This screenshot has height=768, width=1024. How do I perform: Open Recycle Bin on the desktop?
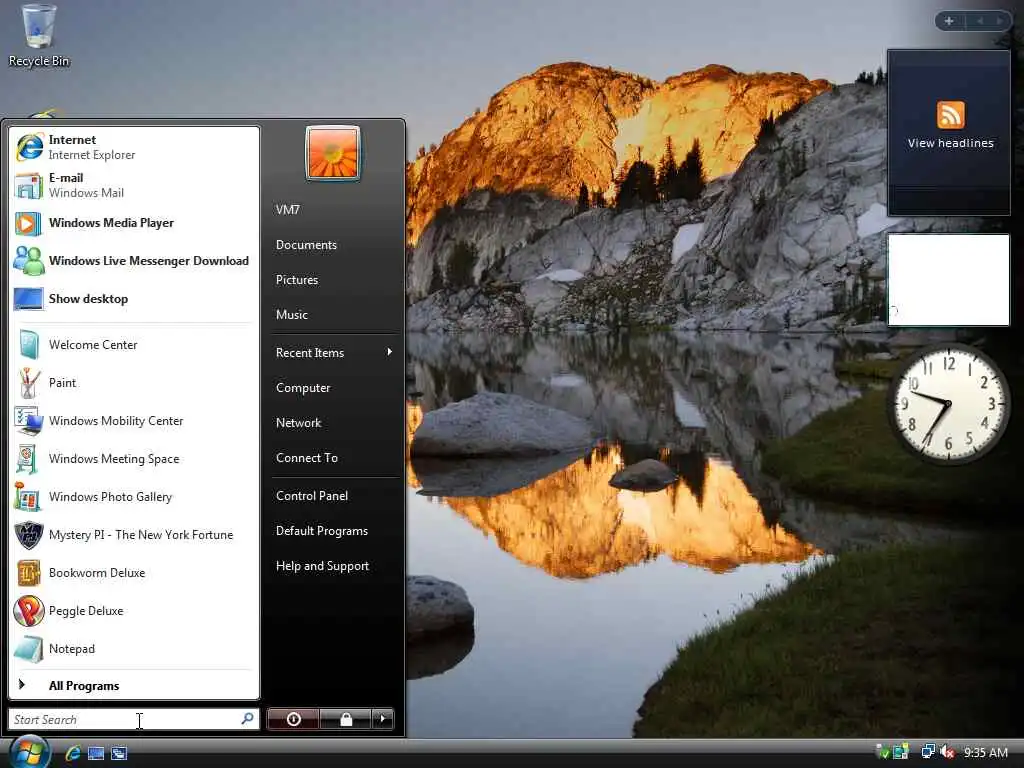tap(38, 36)
